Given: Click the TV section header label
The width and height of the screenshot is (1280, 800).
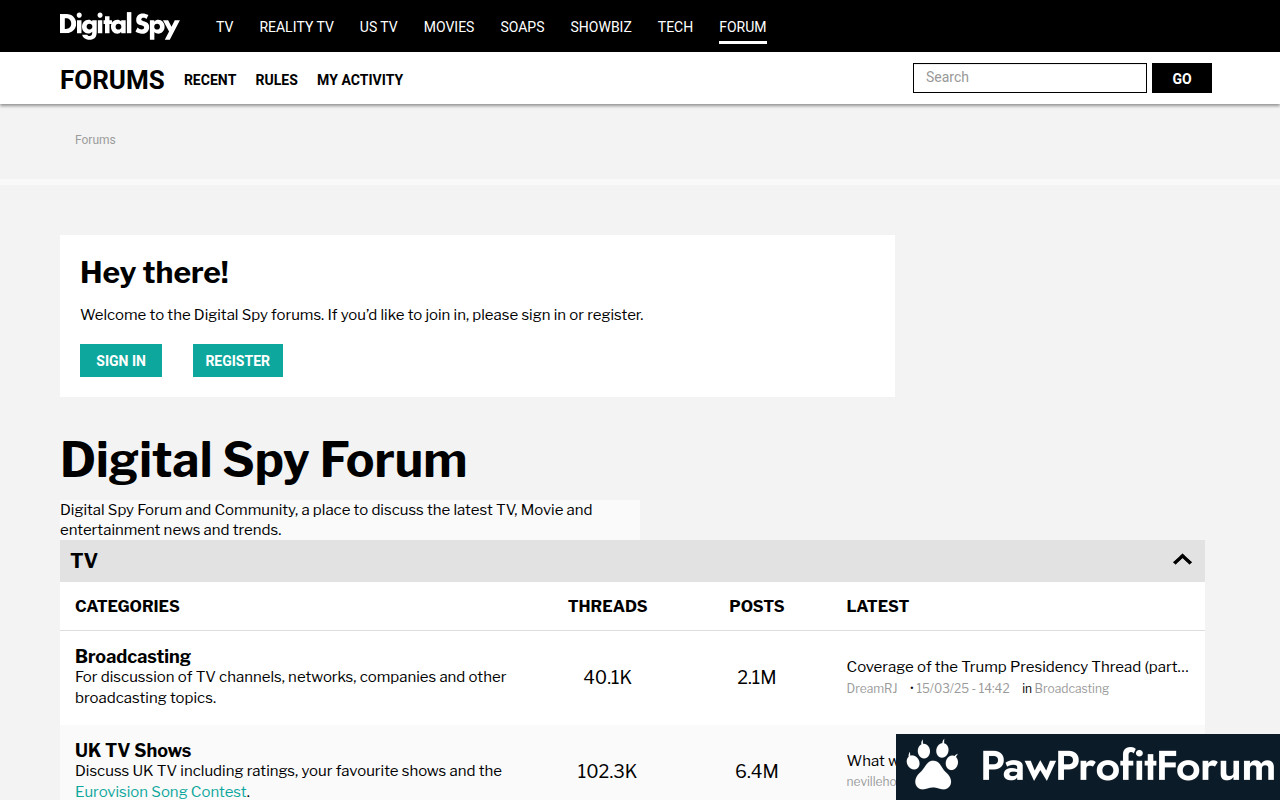Looking at the screenshot, I should tap(84, 560).
